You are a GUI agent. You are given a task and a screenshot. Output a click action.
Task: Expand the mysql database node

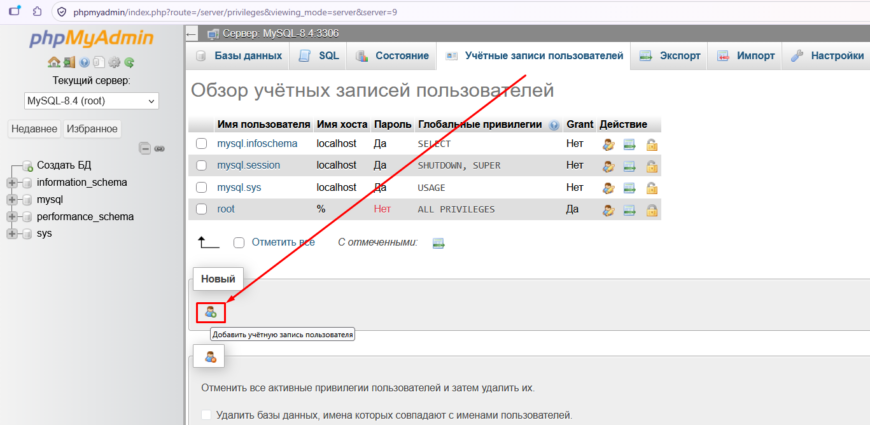[12, 200]
